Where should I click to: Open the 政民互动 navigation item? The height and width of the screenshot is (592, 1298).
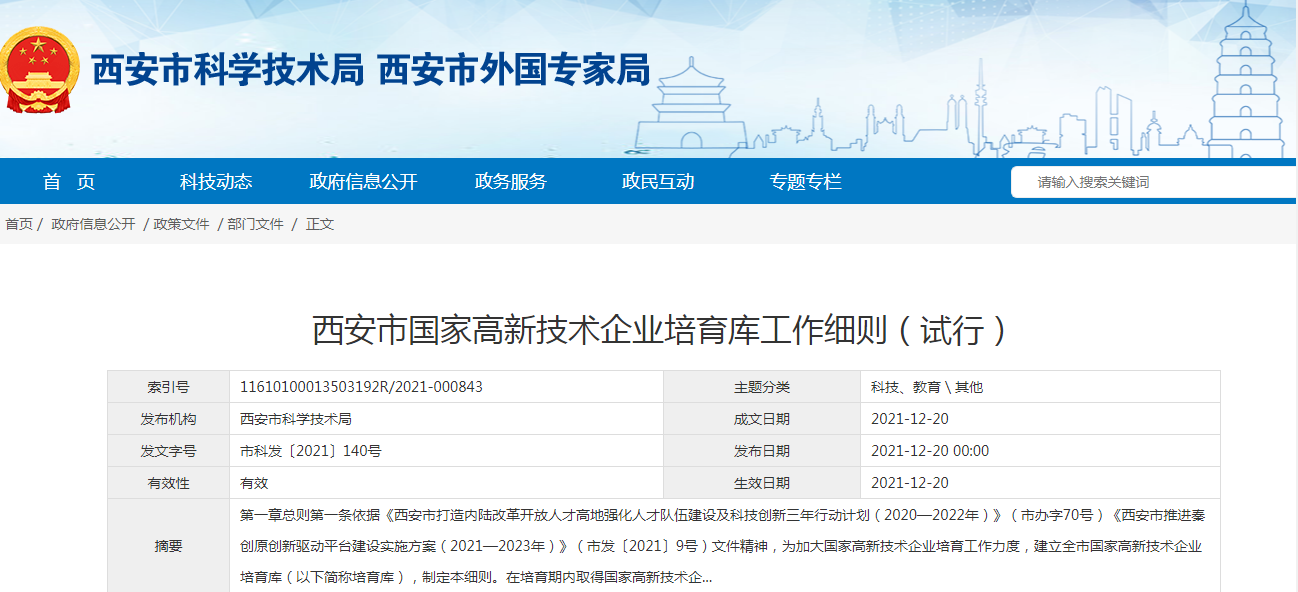[x=657, y=182]
